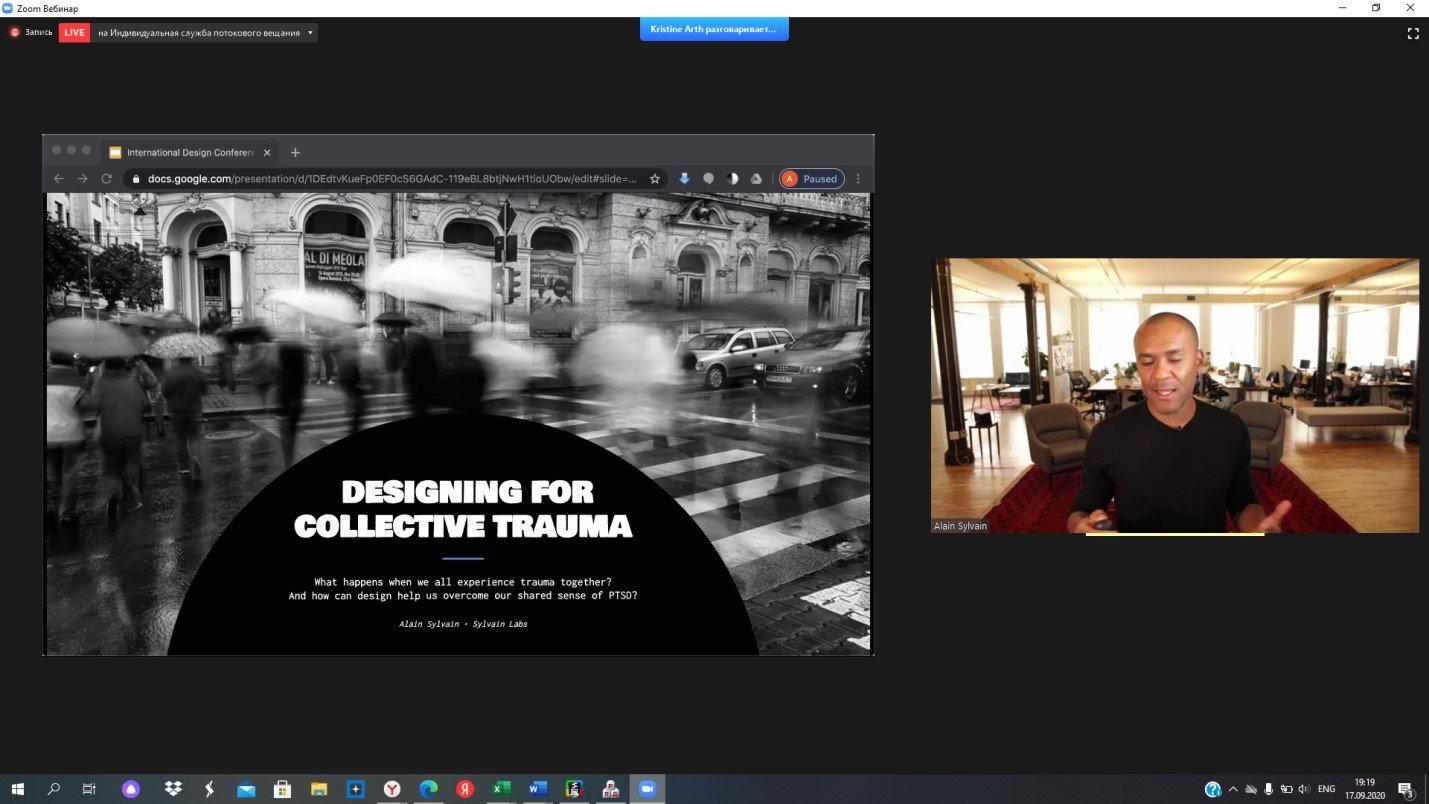Open the WinRAR archive taskbar icon
Viewport: 1429px width, 804px height.
[x=574, y=789]
